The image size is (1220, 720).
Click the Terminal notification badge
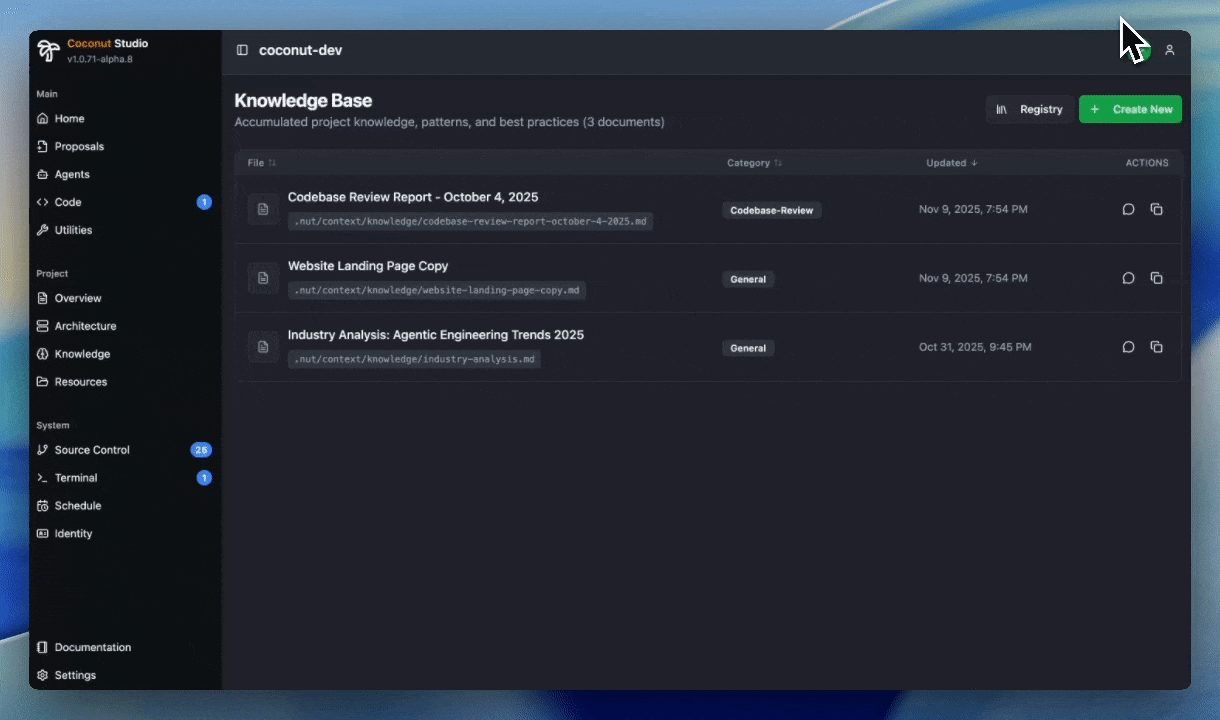[x=204, y=478]
